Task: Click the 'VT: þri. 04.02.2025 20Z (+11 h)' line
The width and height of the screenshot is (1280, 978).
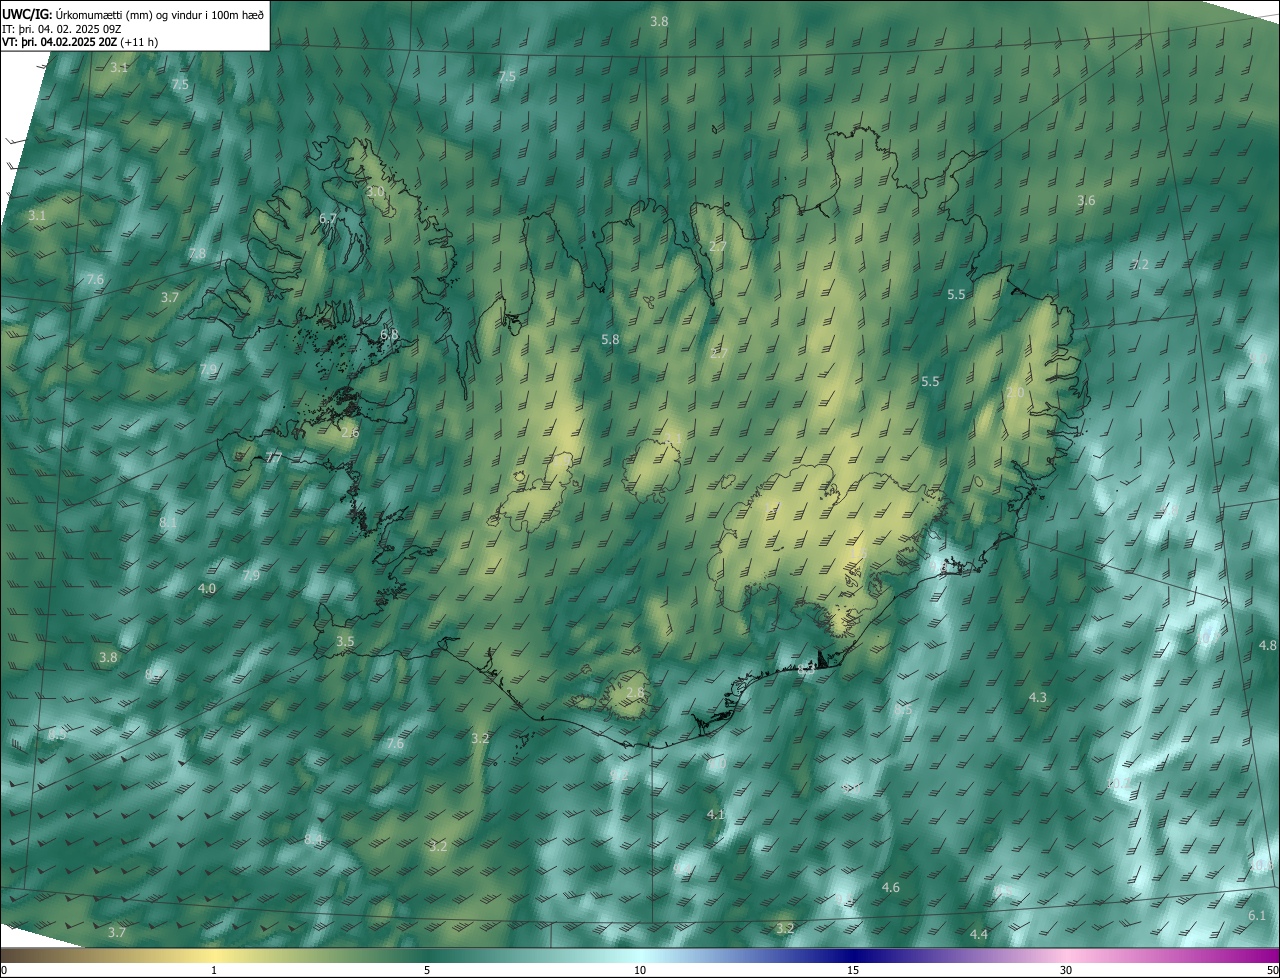Action: tap(80, 42)
